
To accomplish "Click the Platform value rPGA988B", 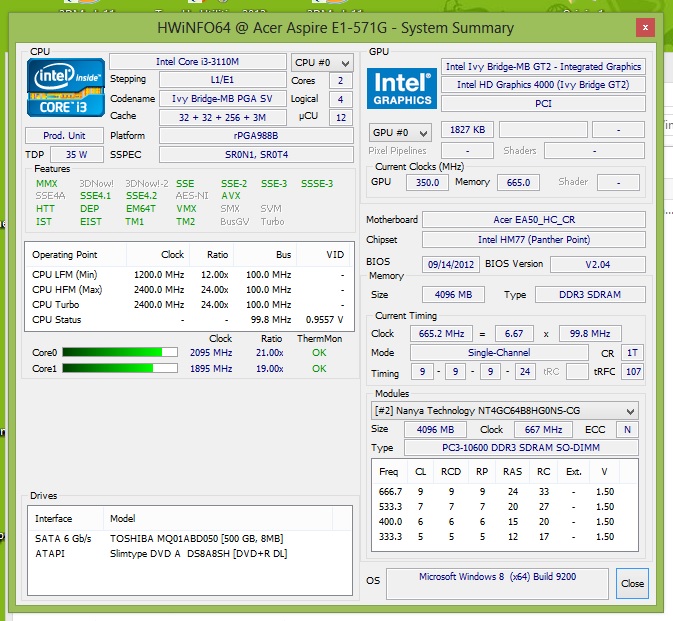I will [x=256, y=136].
